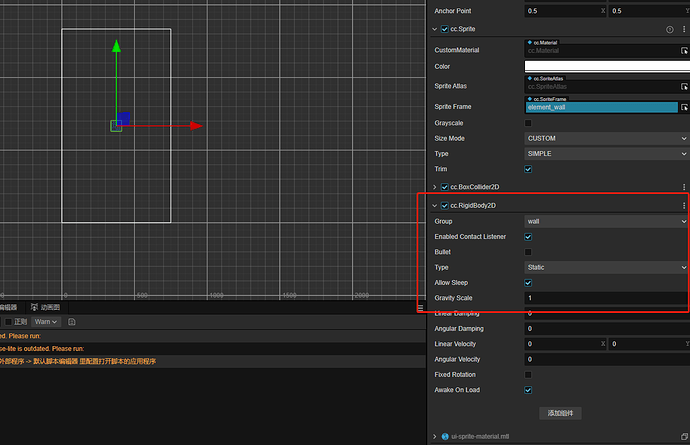690x445 pixels.
Task: Click the Gravity Scale input field
Action: [x=607, y=298]
